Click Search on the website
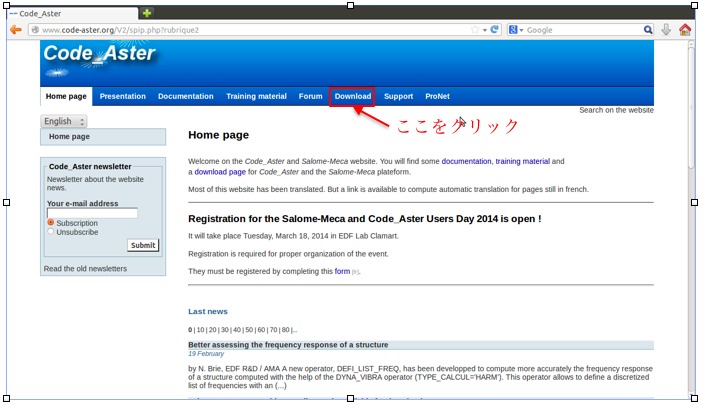The height and width of the screenshot is (405, 703). (616, 110)
